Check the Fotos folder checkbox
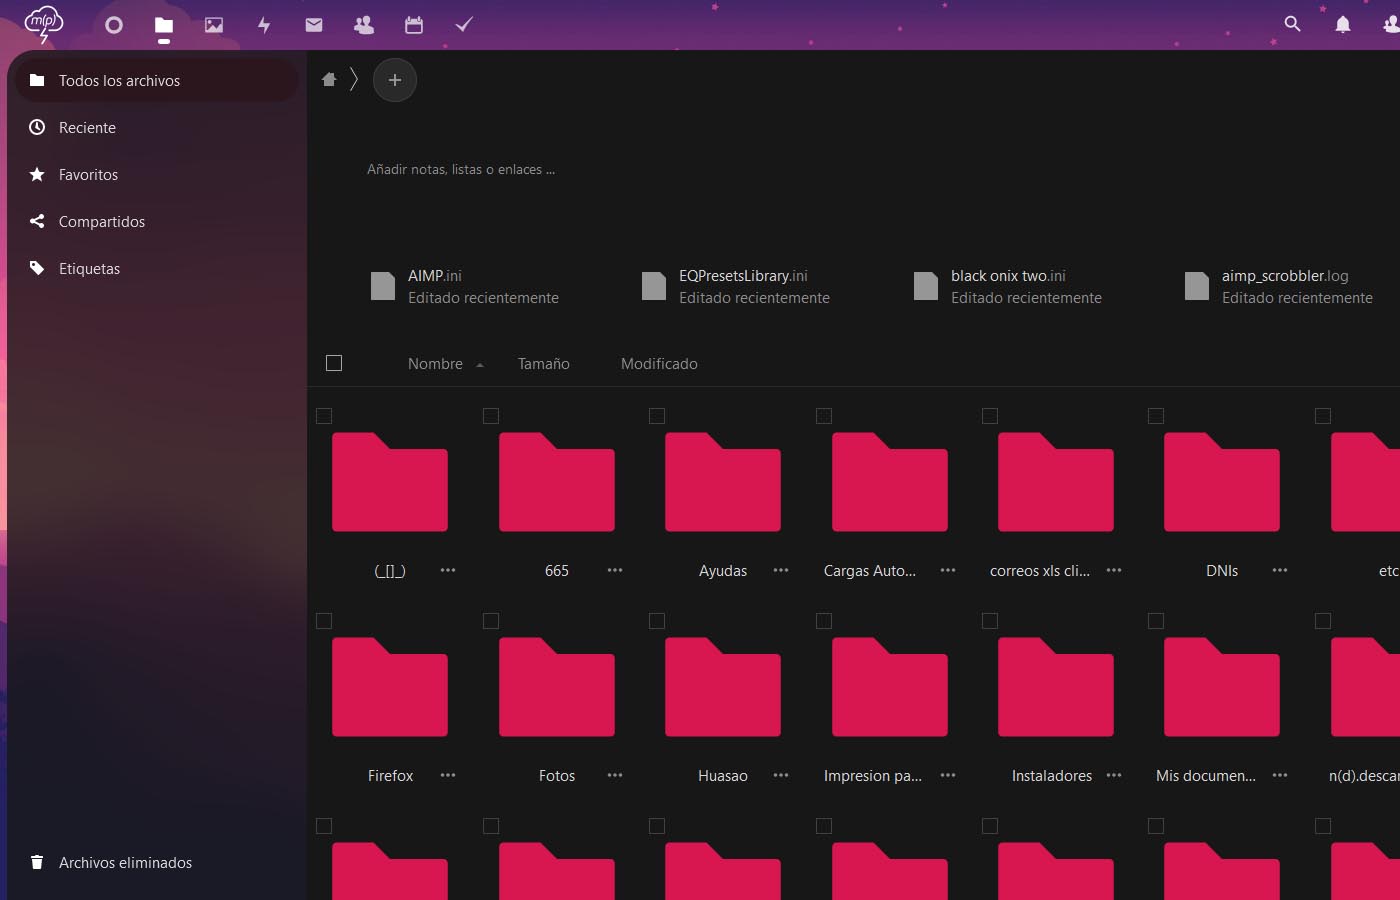Image resolution: width=1400 pixels, height=900 pixels. pyautogui.click(x=491, y=621)
